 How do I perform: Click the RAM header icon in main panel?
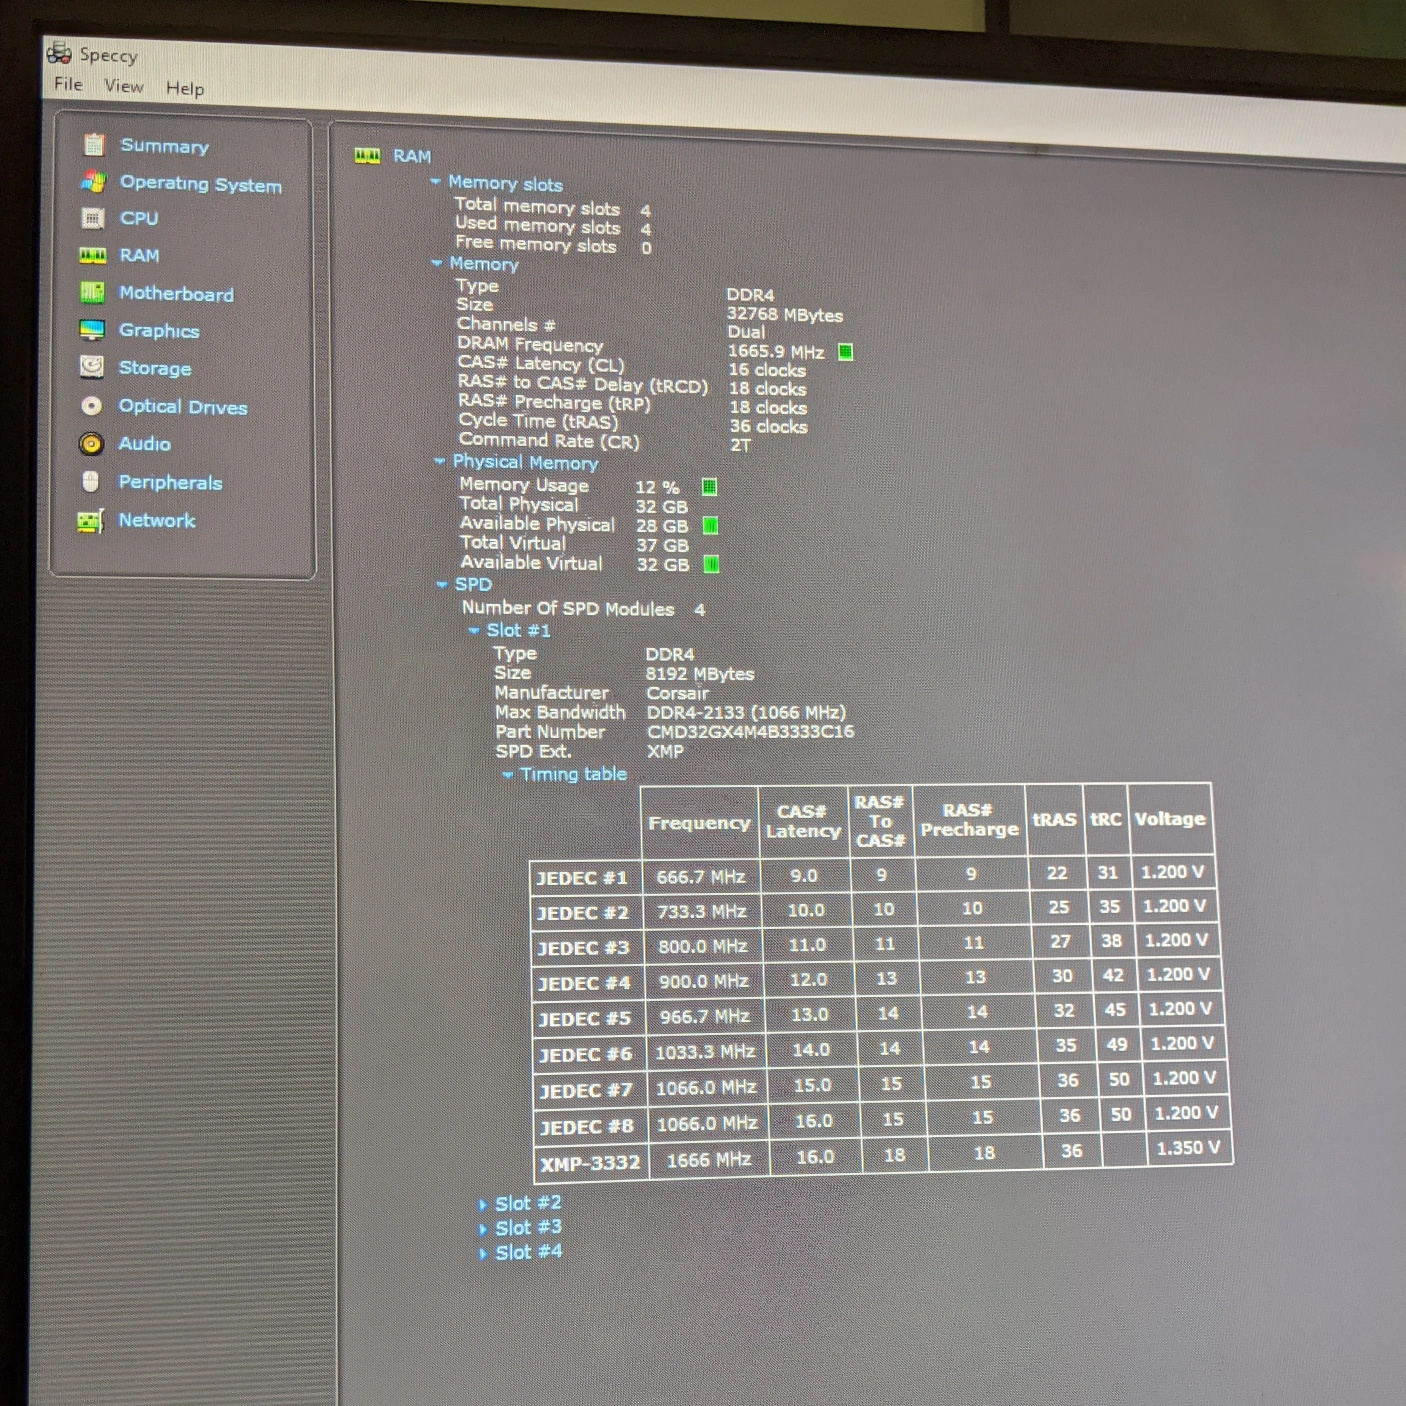pyautogui.click(x=367, y=155)
